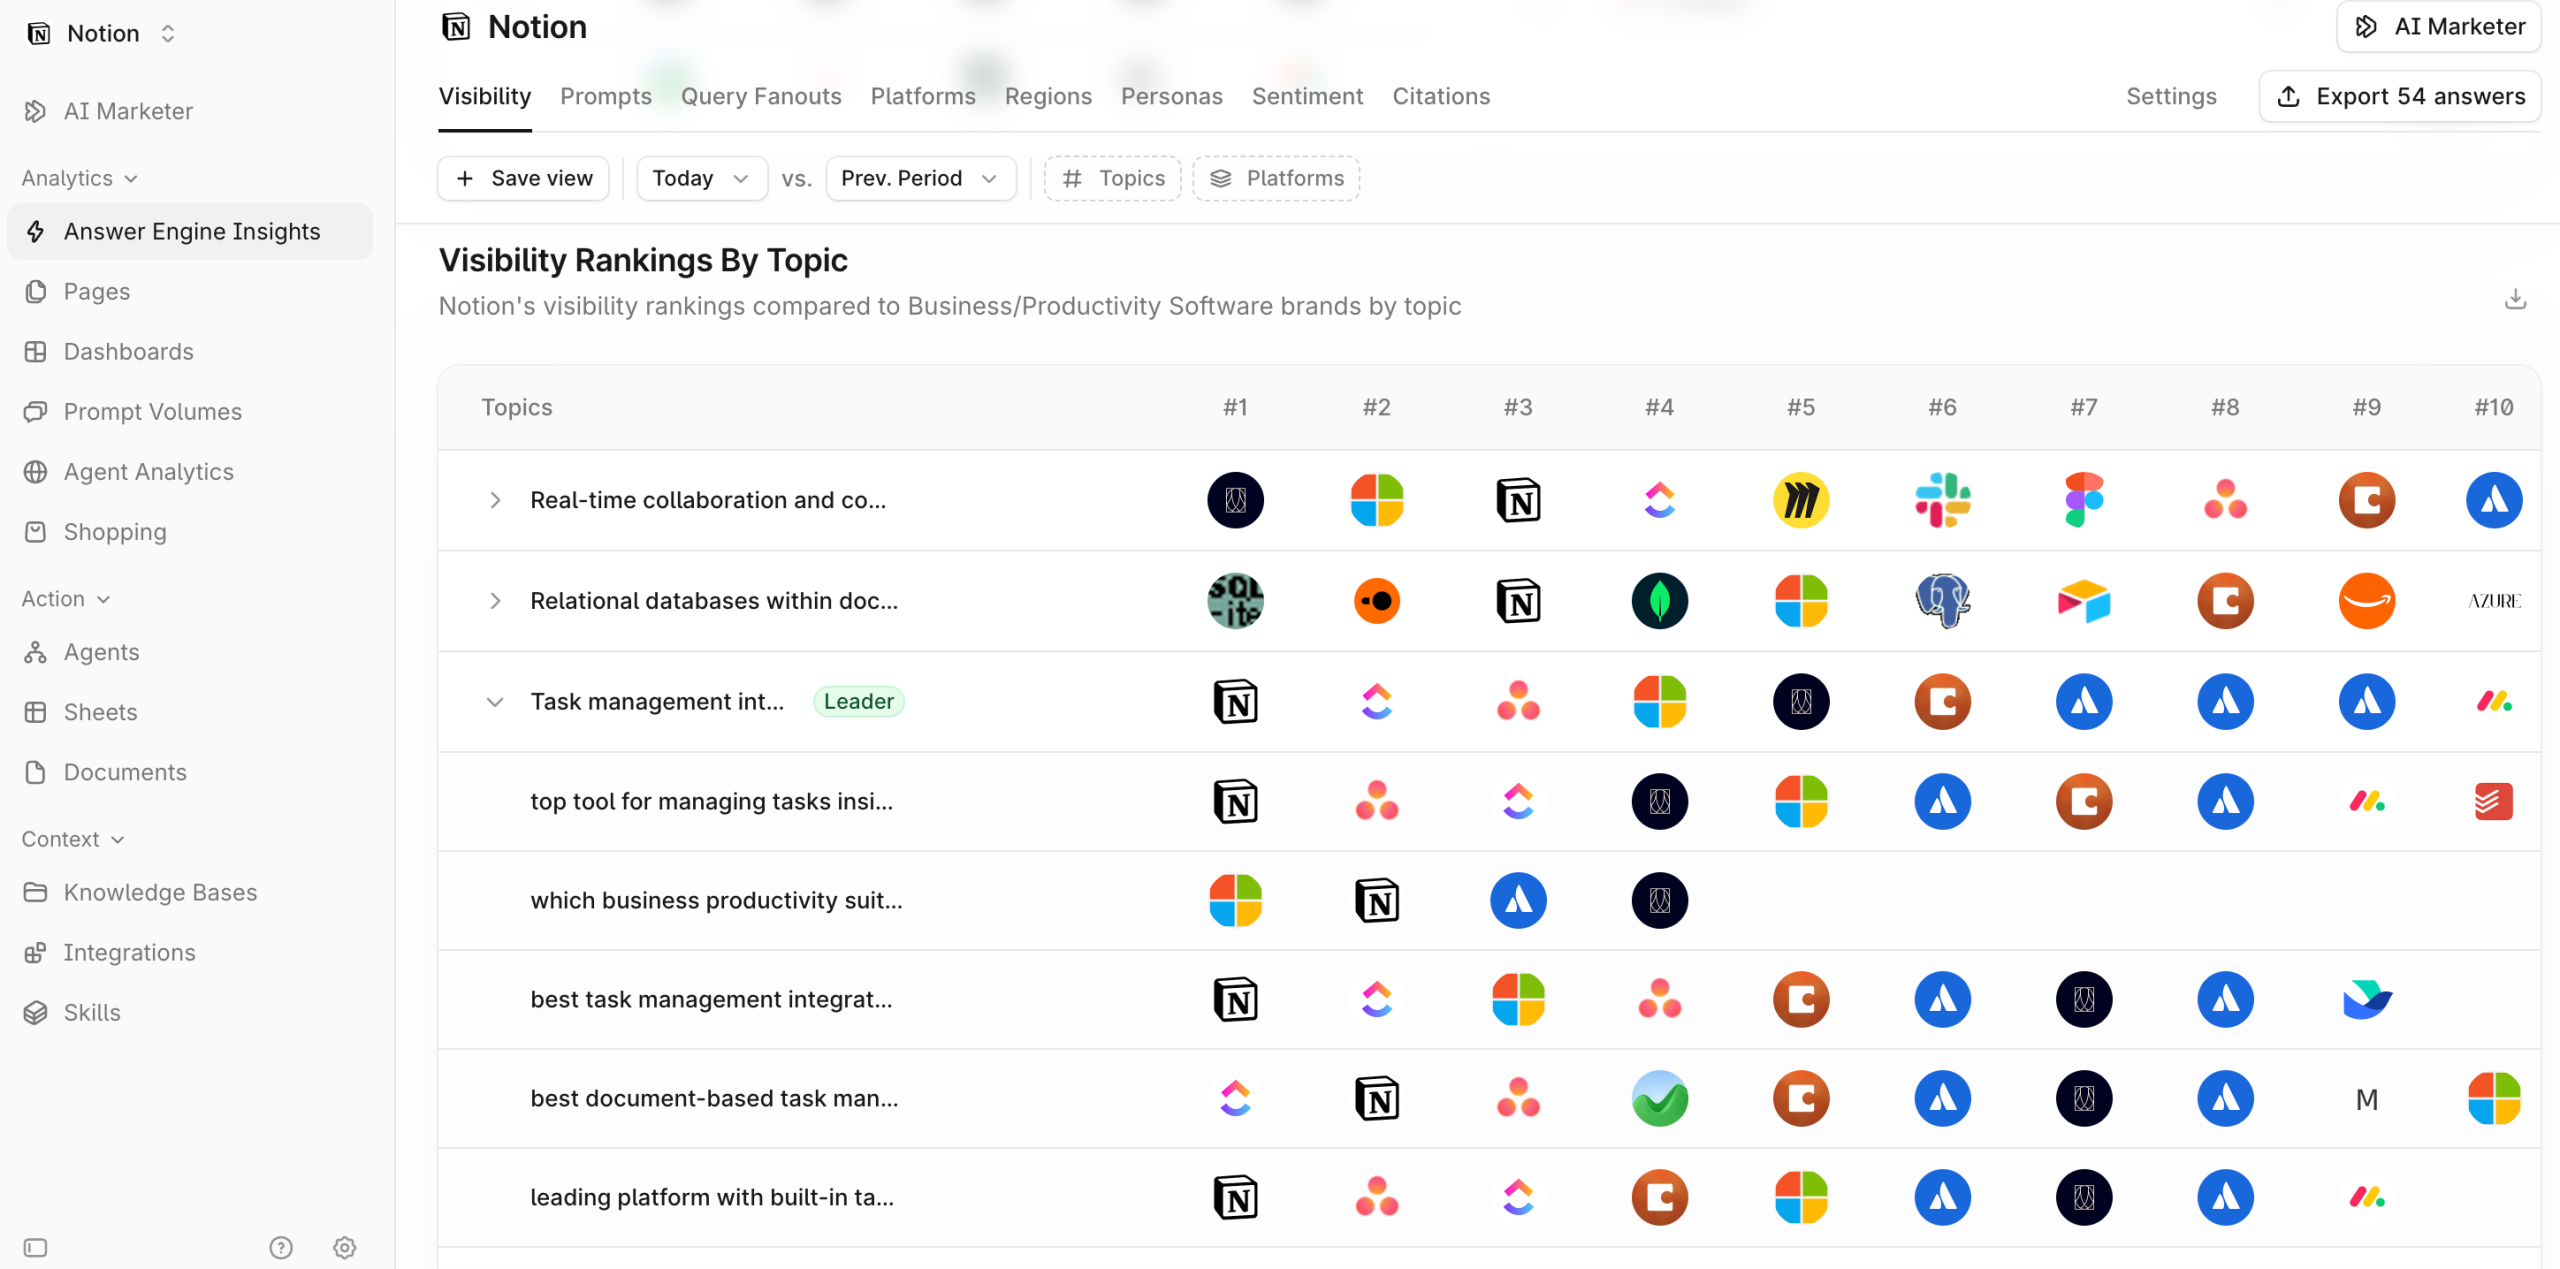Download the Visibility Rankings table
Viewport: 2560px width, 1269px height.
2515,299
